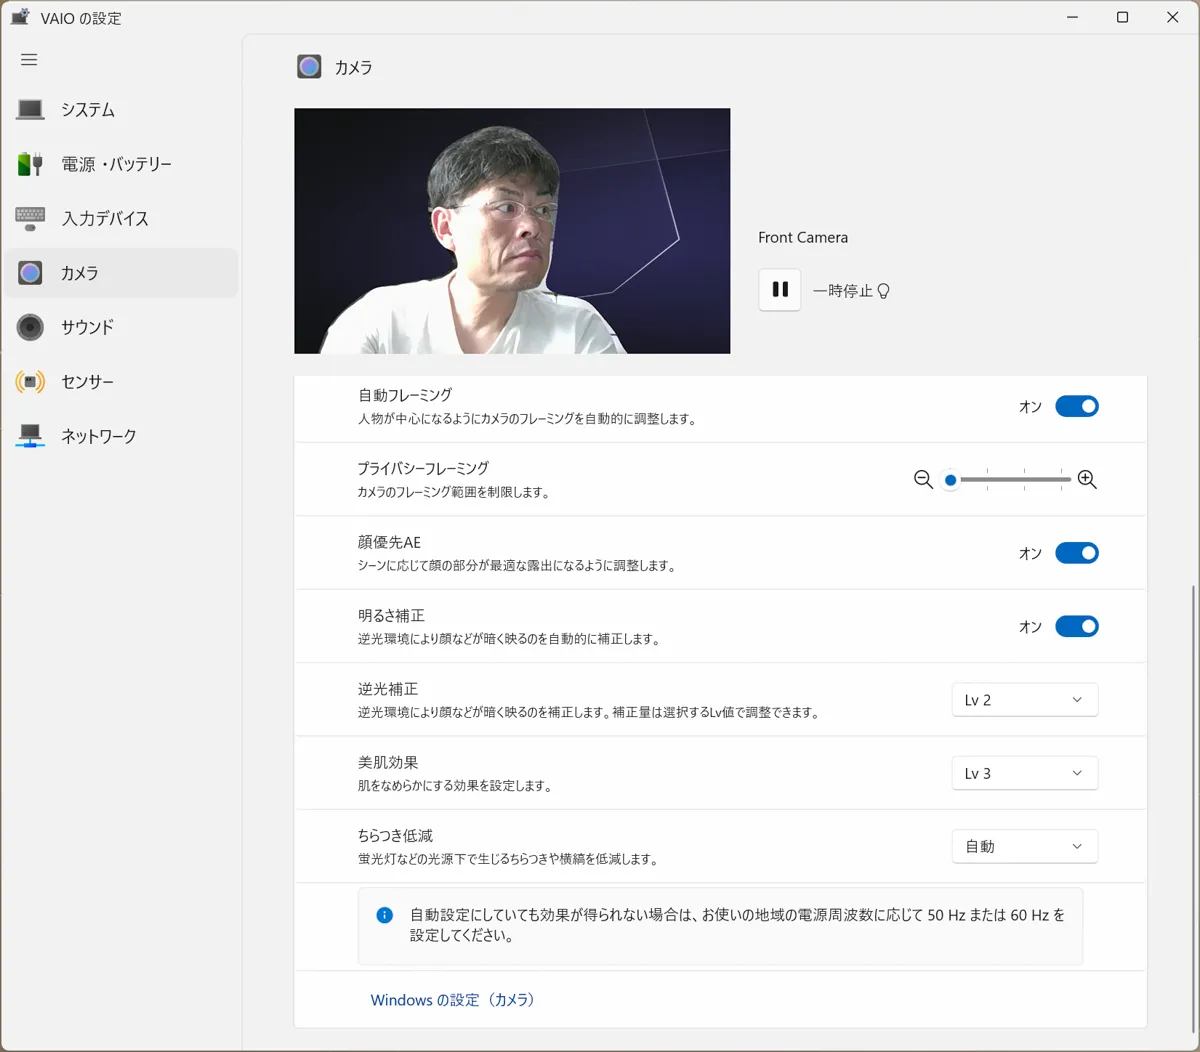Click the lightbulb hint icon beside 一時停止
This screenshot has width=1200, height=1052.
(x=883, y=291)
